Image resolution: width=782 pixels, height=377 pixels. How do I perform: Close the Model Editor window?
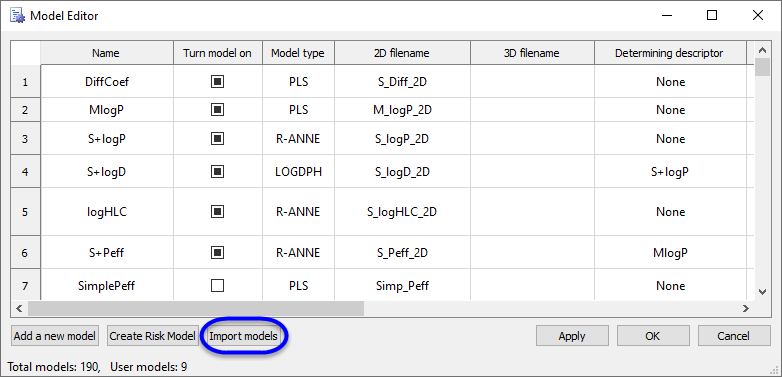click(758, 15)
